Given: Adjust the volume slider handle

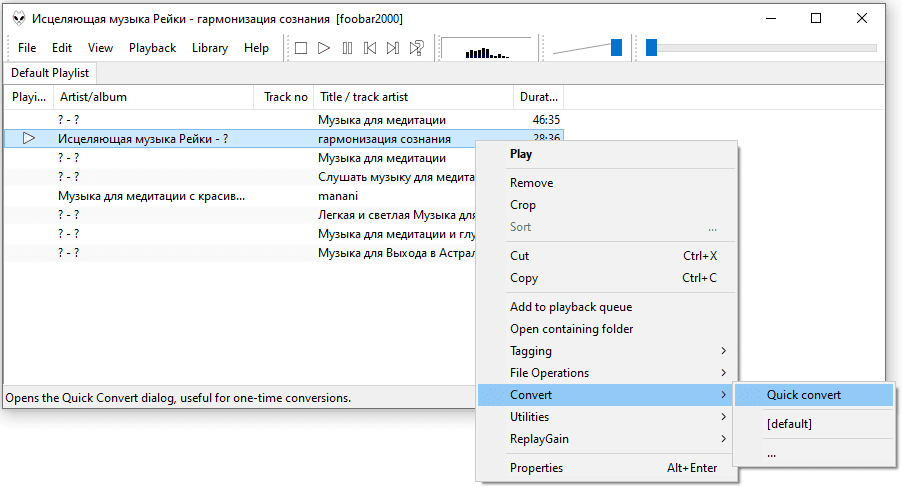Looking at the screenshot, I should pos(617,47).
